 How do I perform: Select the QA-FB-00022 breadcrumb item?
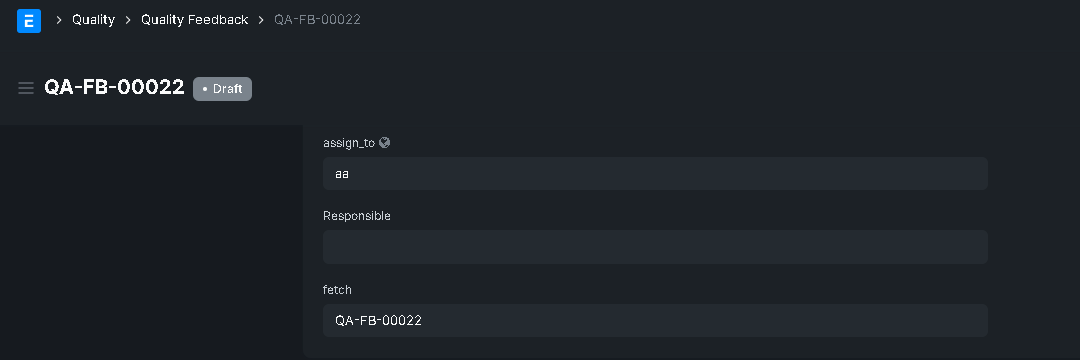(318, 20)
